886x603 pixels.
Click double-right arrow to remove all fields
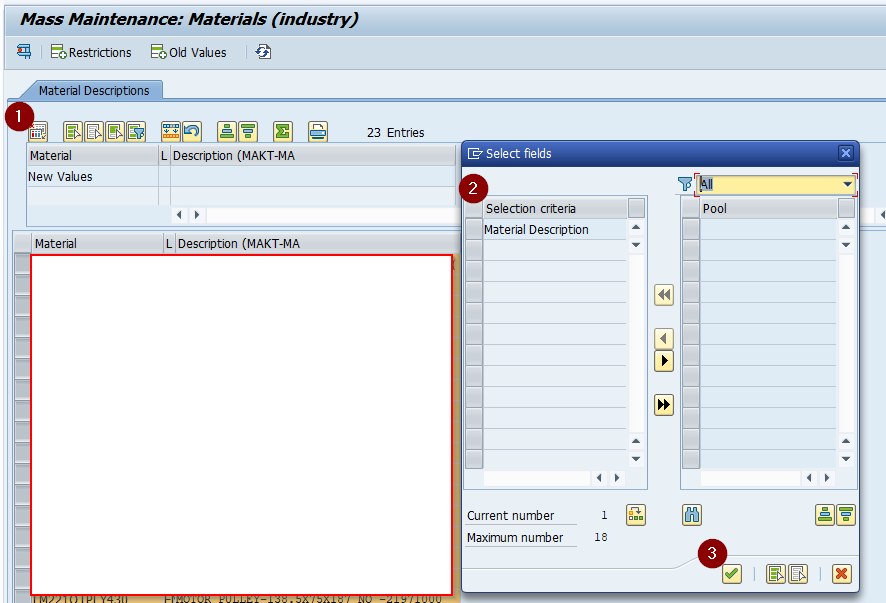[x=664, y=405]
